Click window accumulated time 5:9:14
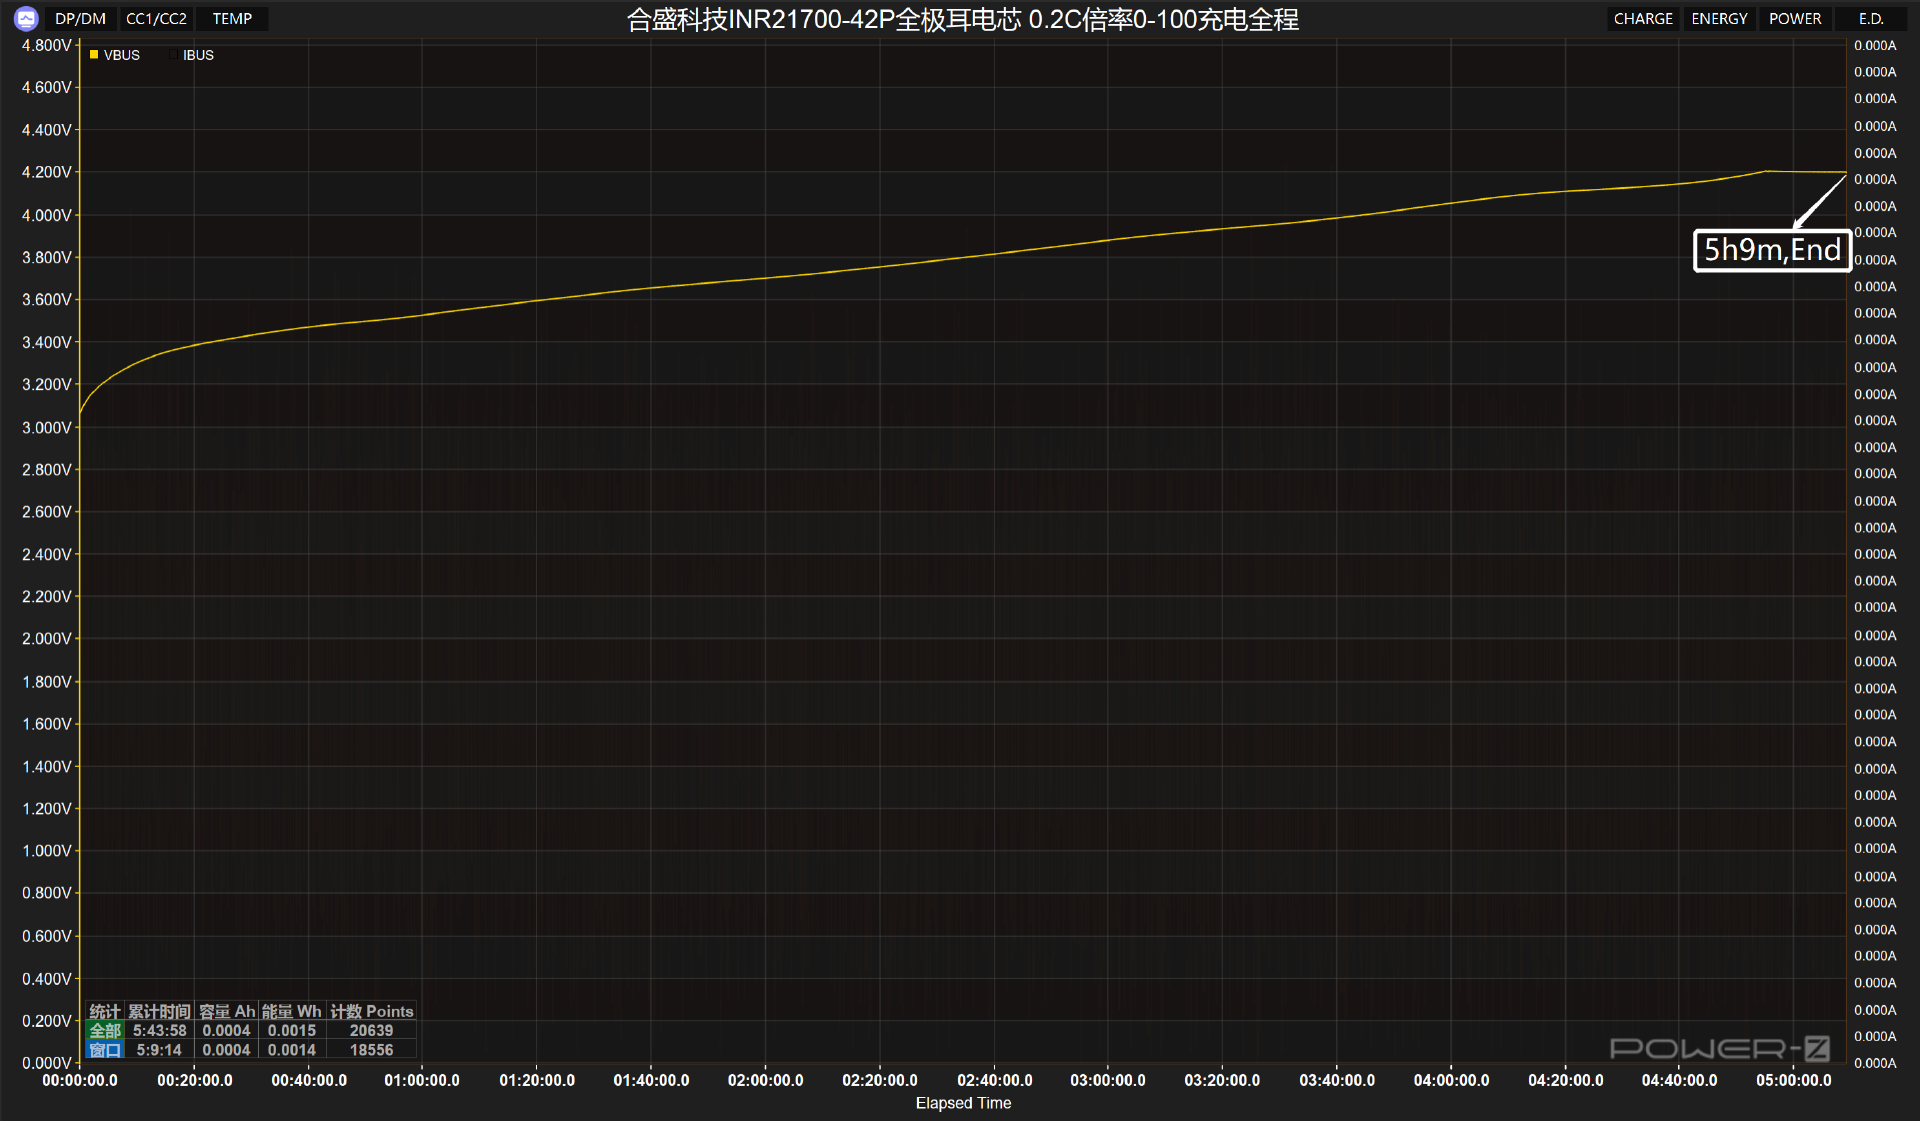This screenshot has width=1920, height=1121. [x=159, y=1050]
